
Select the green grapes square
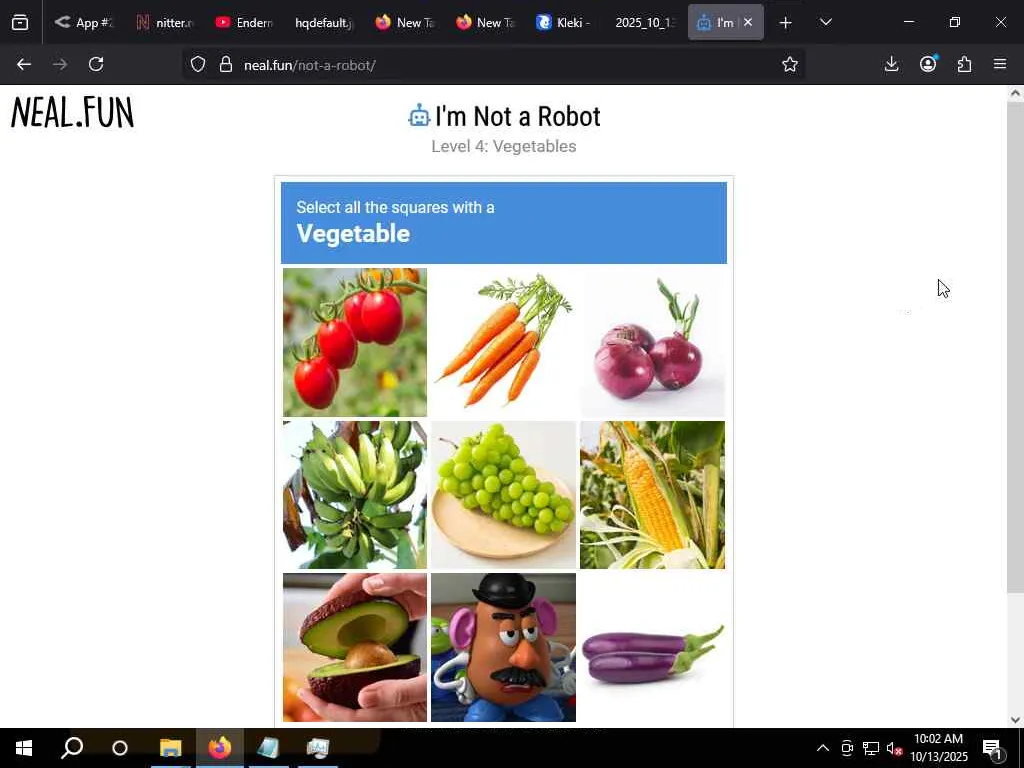tap(504, 495)
